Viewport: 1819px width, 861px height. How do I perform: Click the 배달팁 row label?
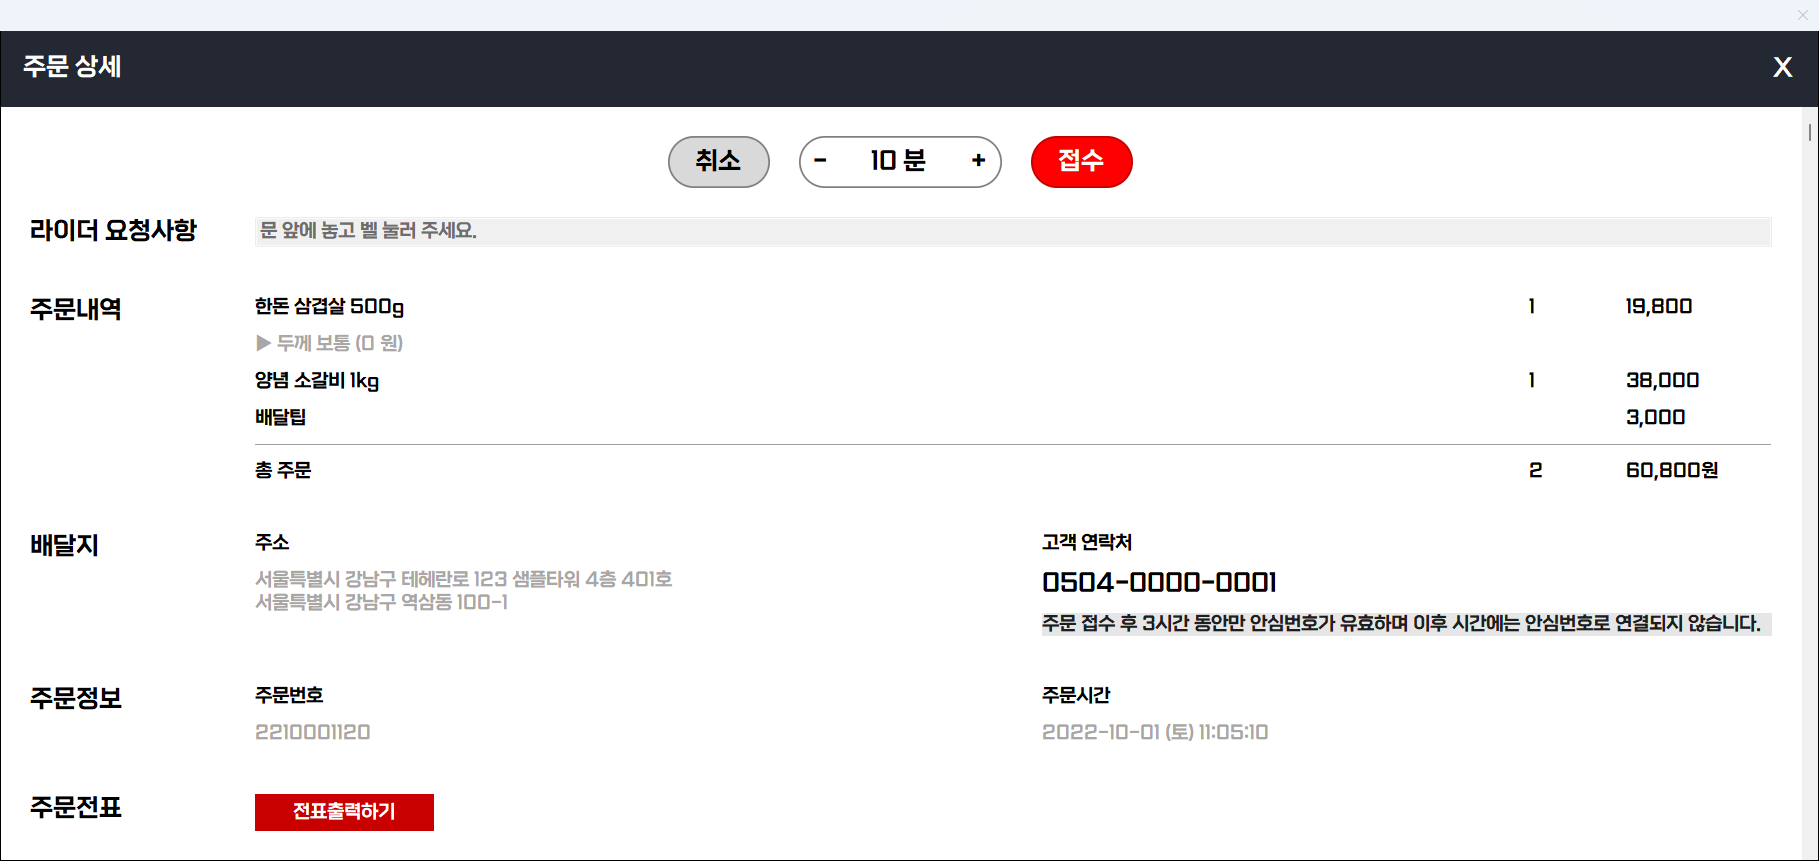tap(280, 417)
